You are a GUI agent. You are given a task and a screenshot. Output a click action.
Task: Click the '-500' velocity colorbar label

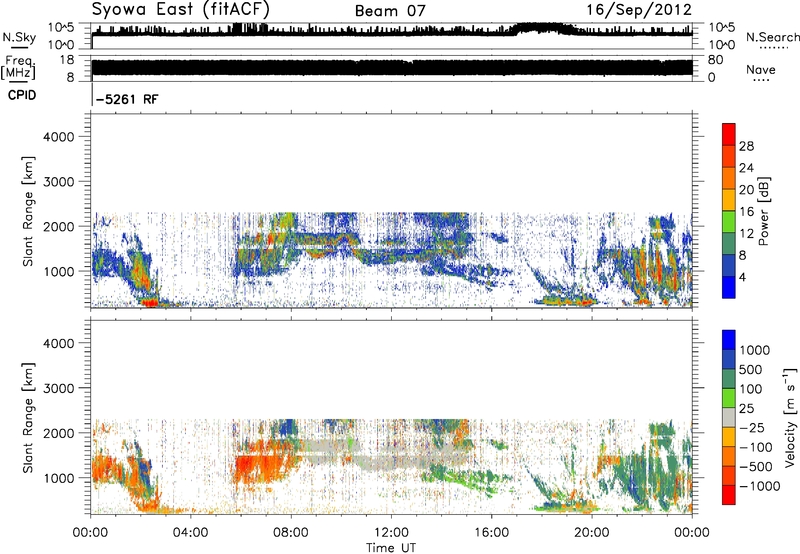756,467
